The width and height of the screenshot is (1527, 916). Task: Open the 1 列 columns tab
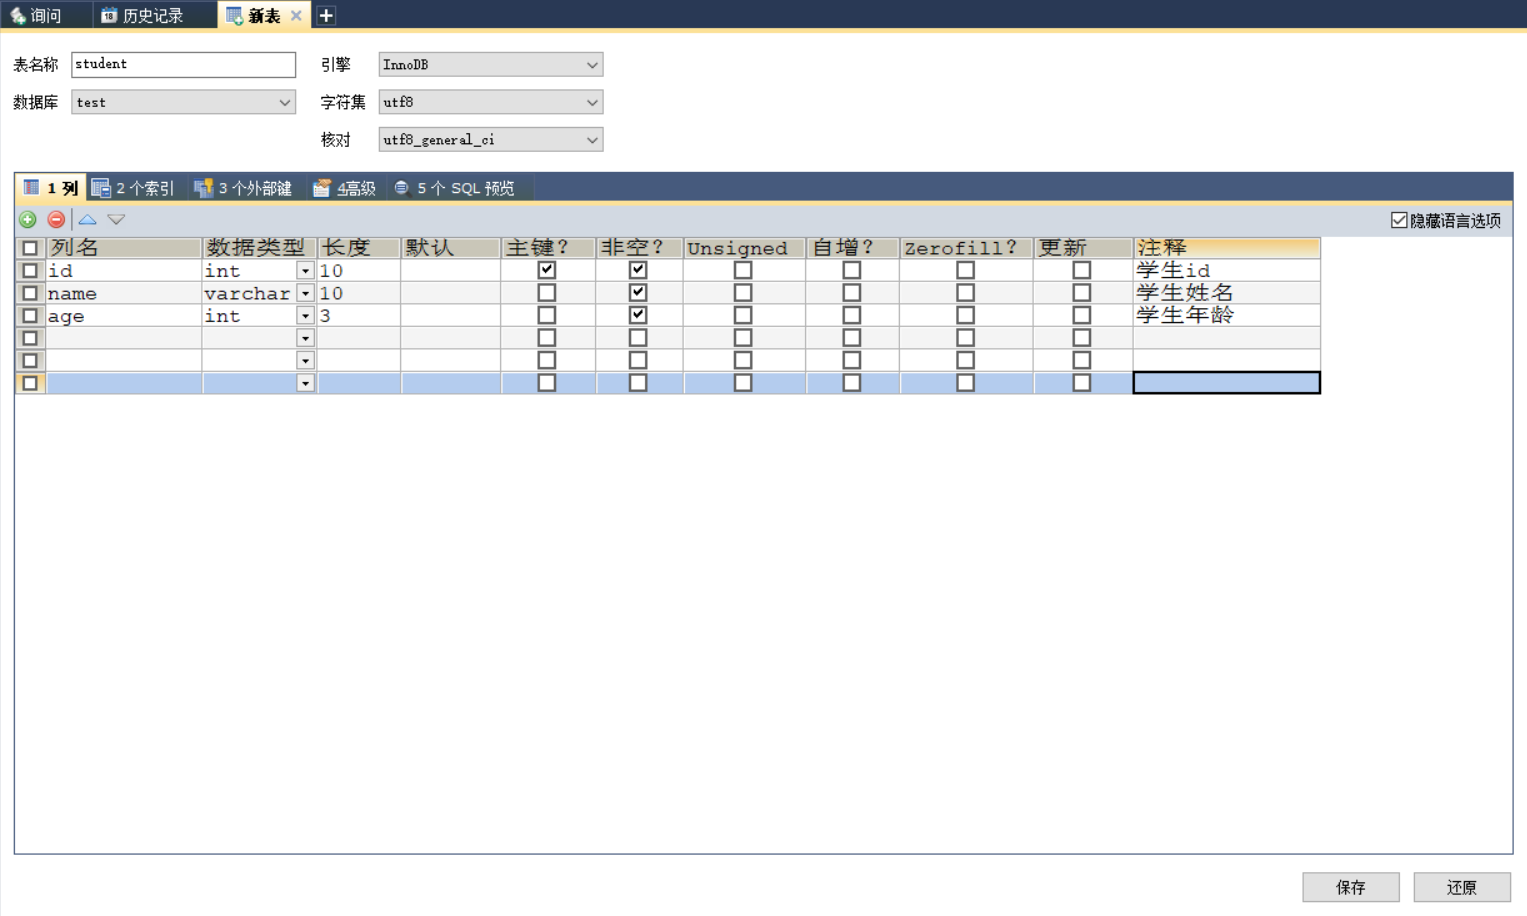tap(51, 188)
